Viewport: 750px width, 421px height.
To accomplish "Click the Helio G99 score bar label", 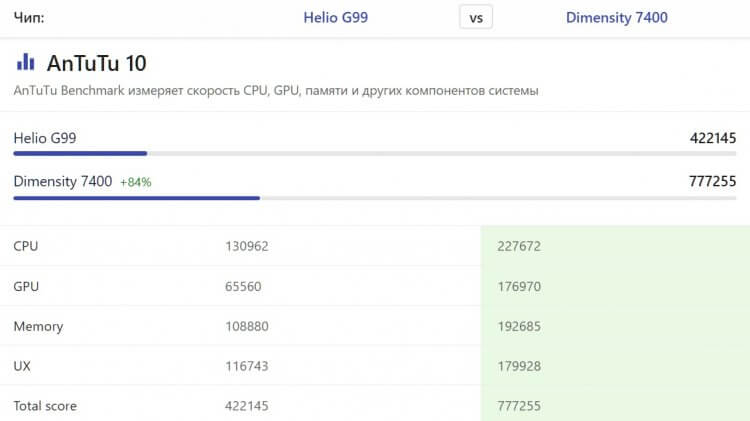I will pos(45,138).
